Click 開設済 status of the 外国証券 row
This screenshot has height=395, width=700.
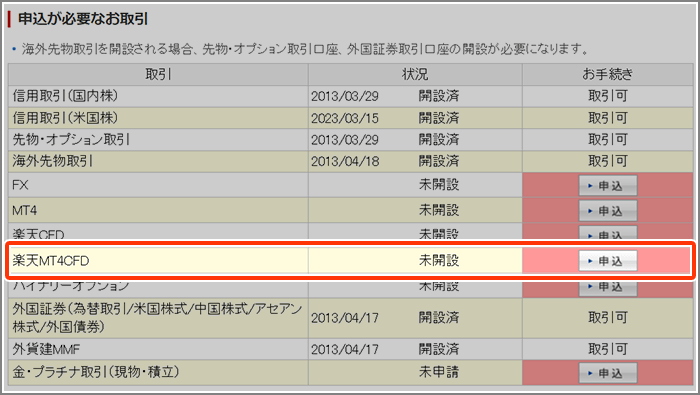point(439,318)
